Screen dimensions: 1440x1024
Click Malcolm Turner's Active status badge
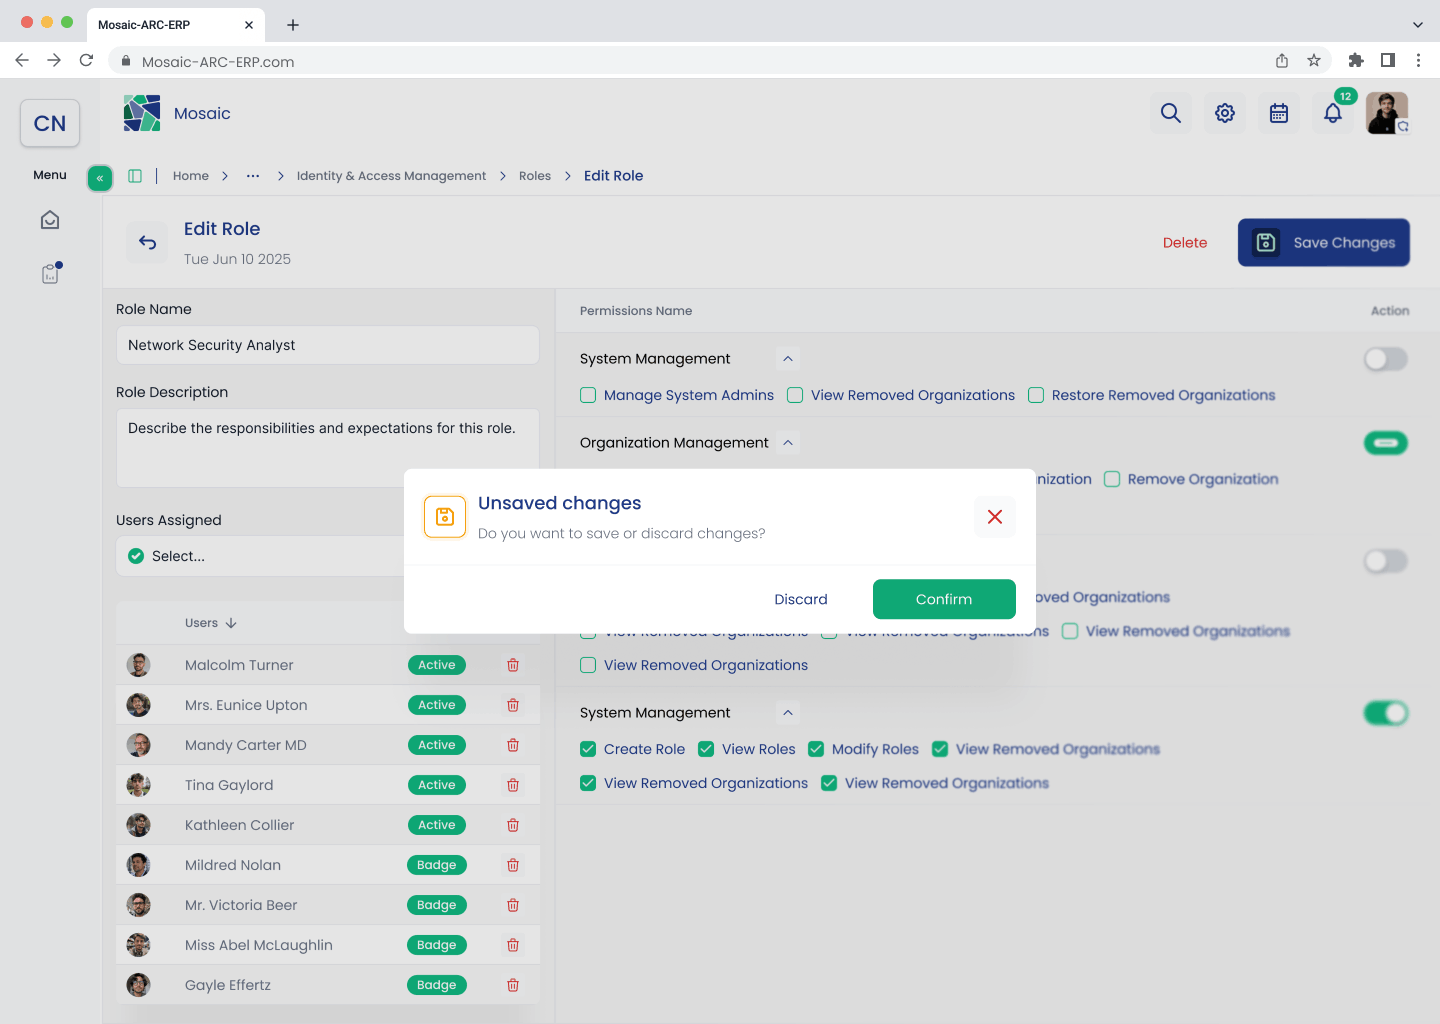437,665
